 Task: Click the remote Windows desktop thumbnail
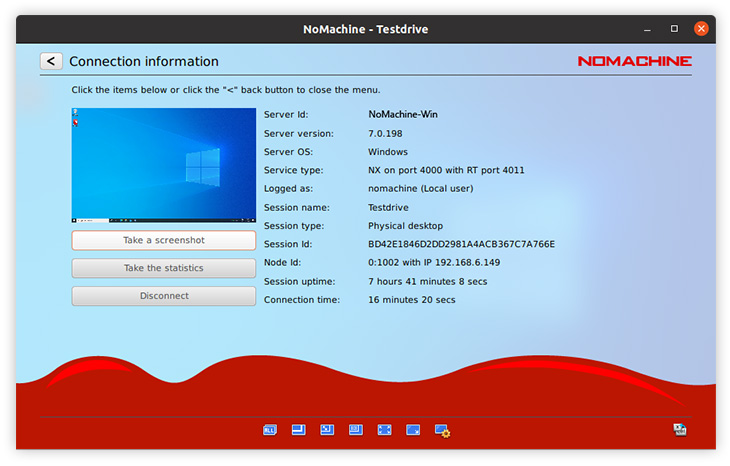pyautogui.click(x=163, y=165)
